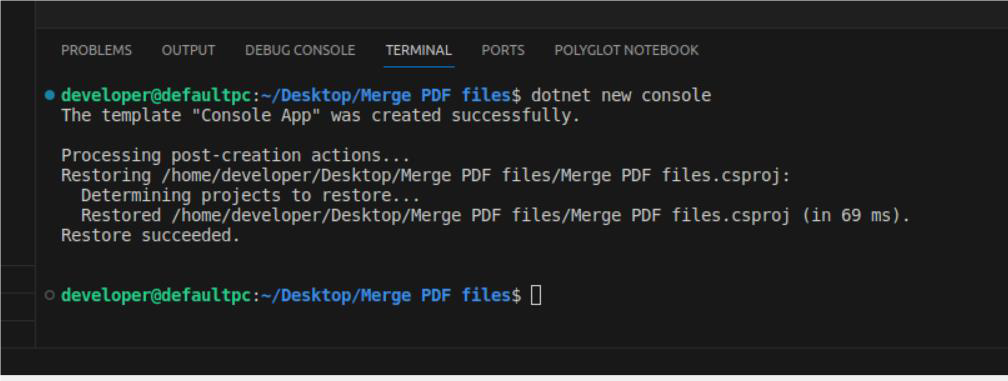
Task: Click developer@defaultpc in the first prompt
Action: pos(156,96)
